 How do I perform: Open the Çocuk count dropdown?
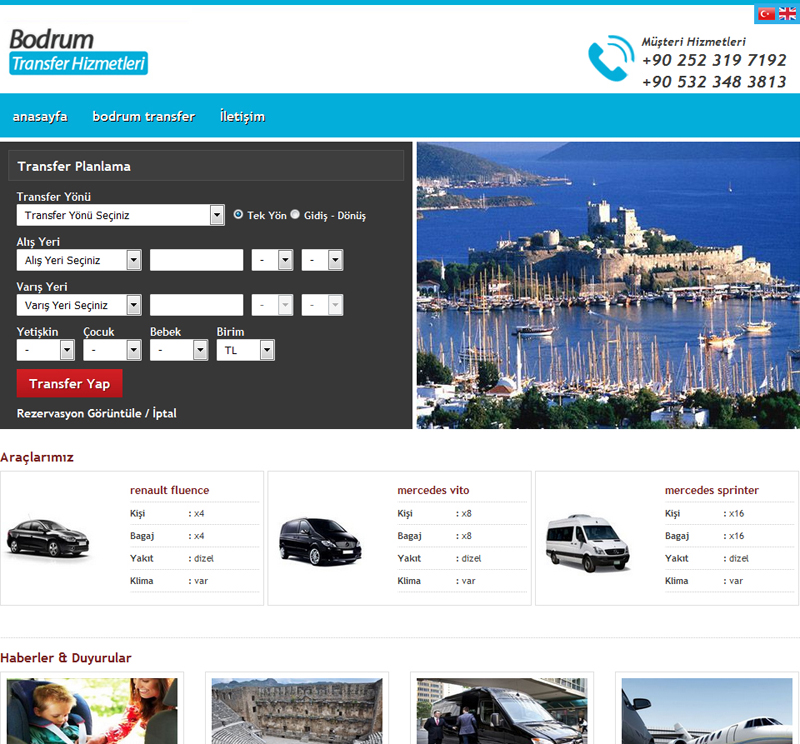(112, 350)
